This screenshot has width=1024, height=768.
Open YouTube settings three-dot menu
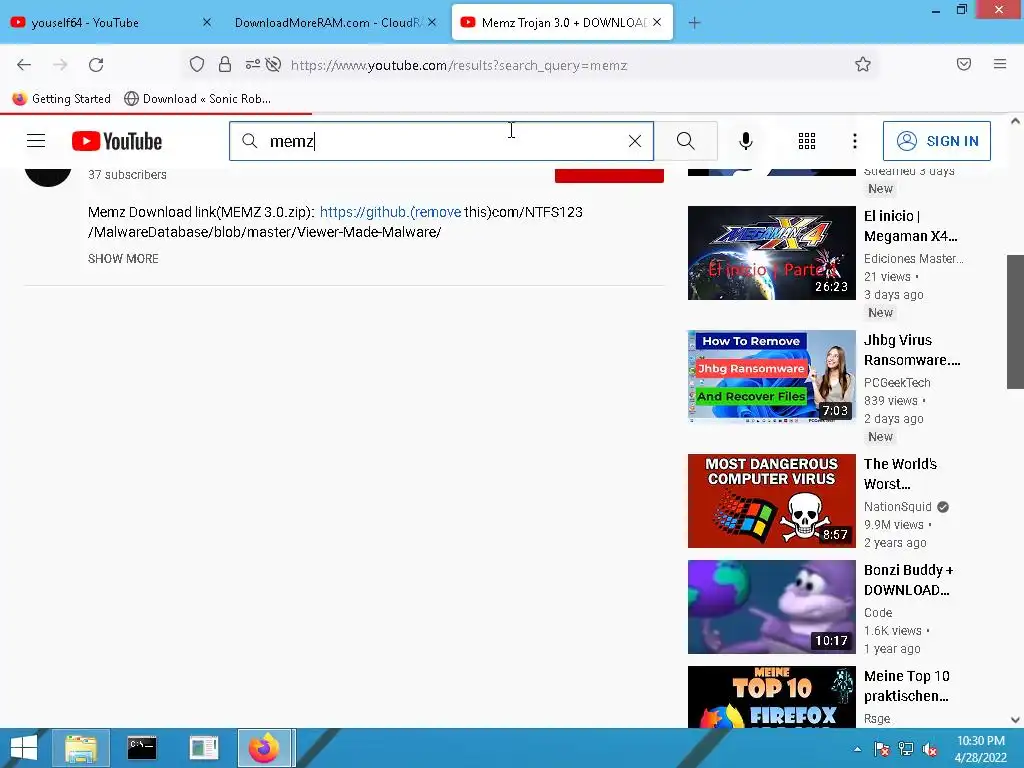tap(855, 141)
